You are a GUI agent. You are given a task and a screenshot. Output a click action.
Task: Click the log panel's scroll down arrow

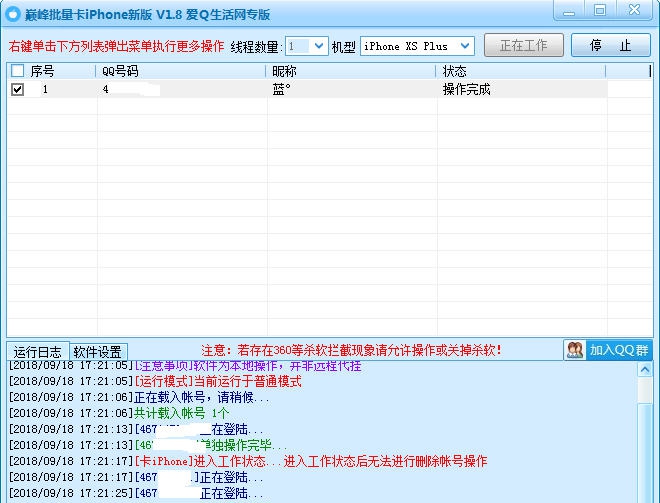646,494
